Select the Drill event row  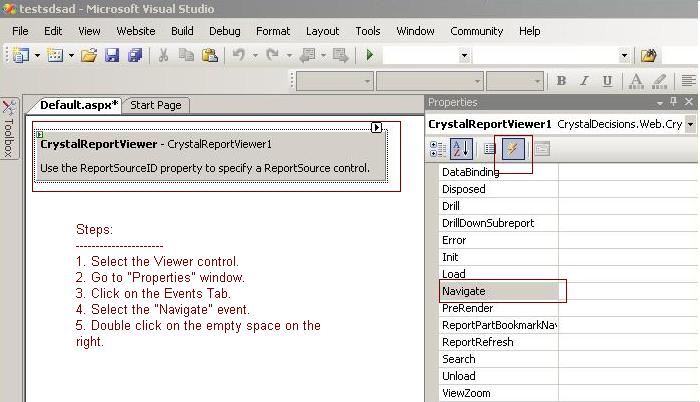(x=499, y=206)
